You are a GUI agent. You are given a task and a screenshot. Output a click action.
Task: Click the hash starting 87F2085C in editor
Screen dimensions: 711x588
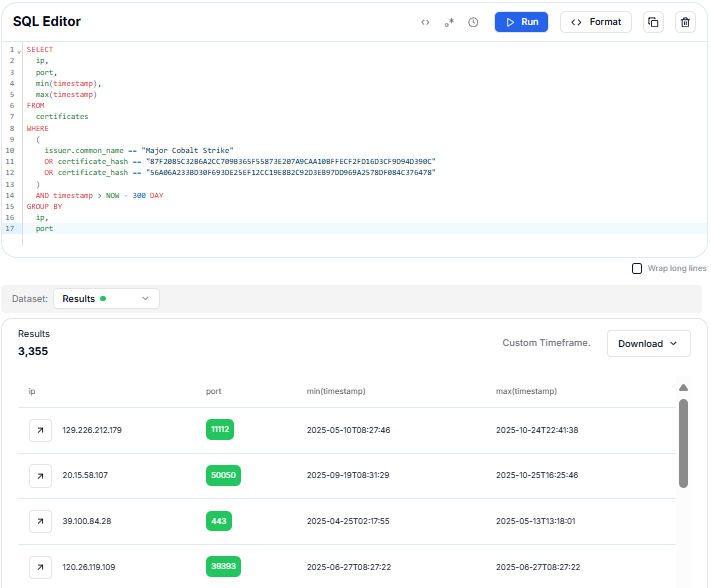coord(291,161)
